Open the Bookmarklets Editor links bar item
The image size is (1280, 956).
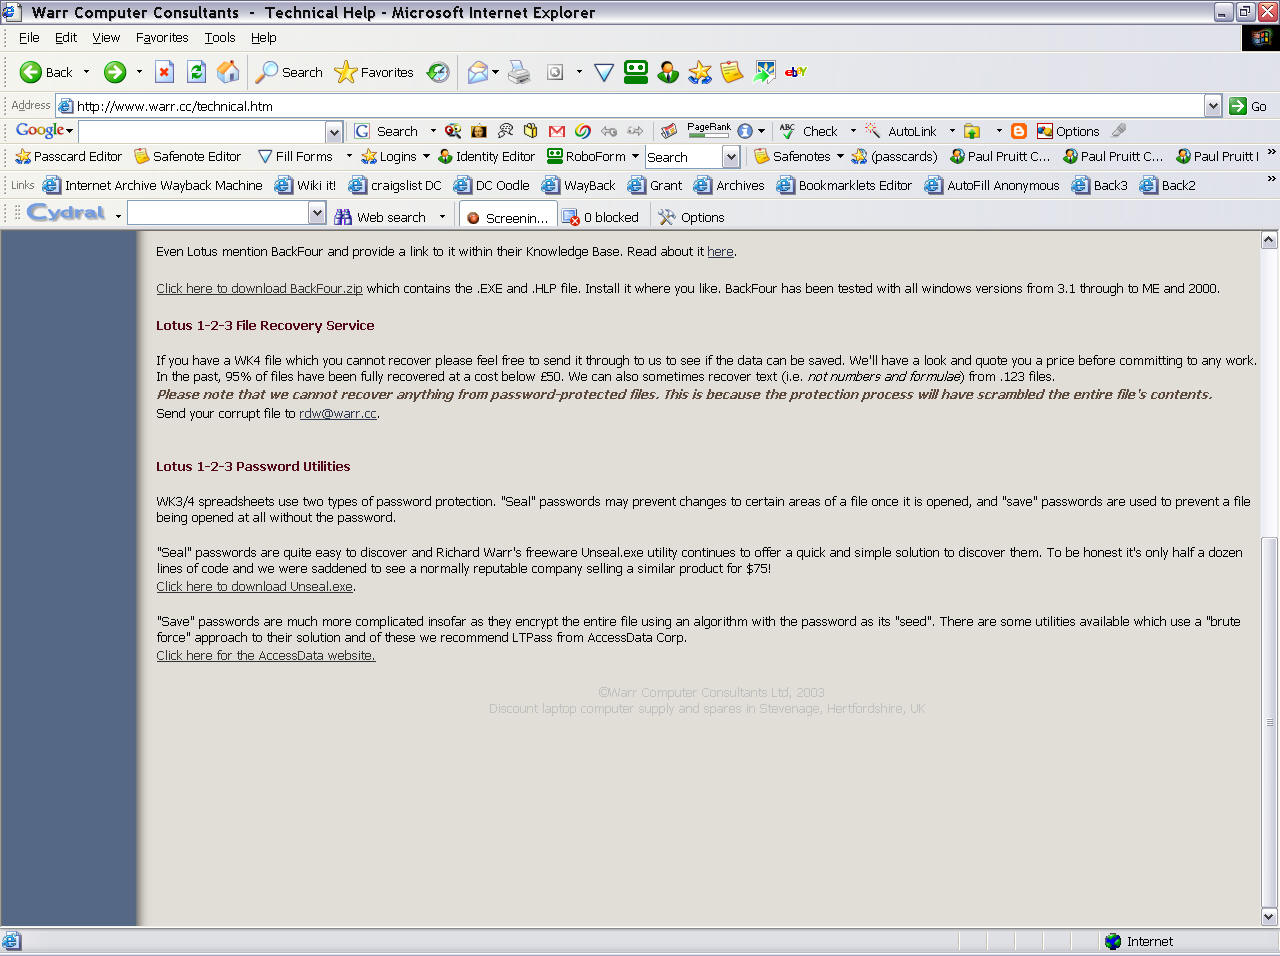[845, 185]
